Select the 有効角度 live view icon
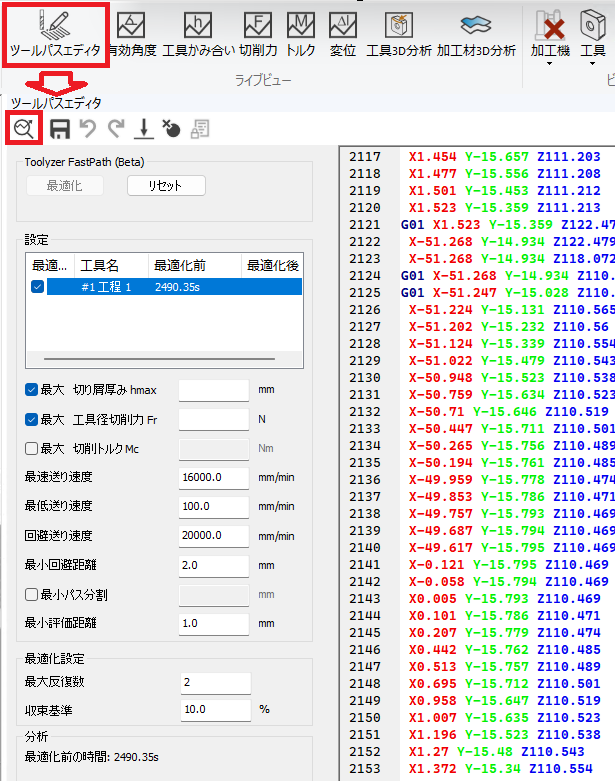 [131, 26]
